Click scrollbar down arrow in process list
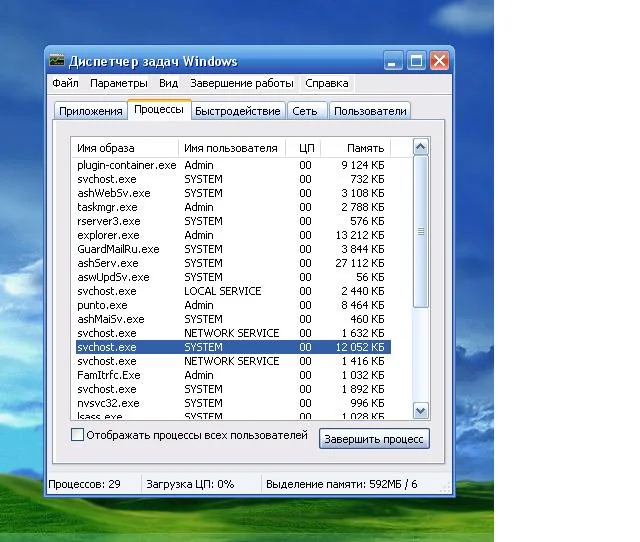Screen dimensions: 640x542 click(x=421, y=410)
